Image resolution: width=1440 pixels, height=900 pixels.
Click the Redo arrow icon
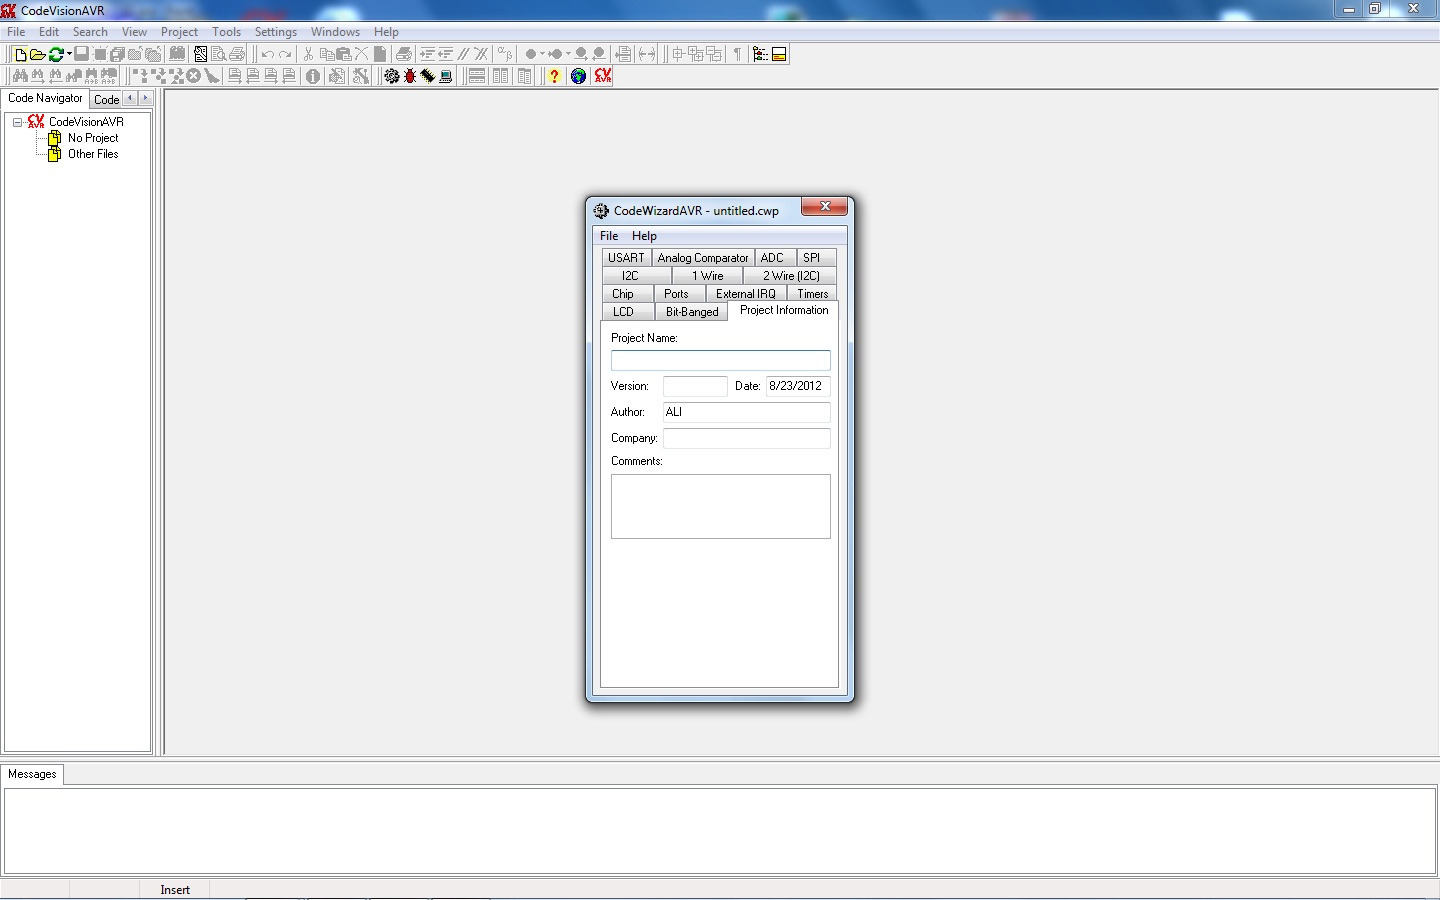pyautogui.click(x=285, y=54)
